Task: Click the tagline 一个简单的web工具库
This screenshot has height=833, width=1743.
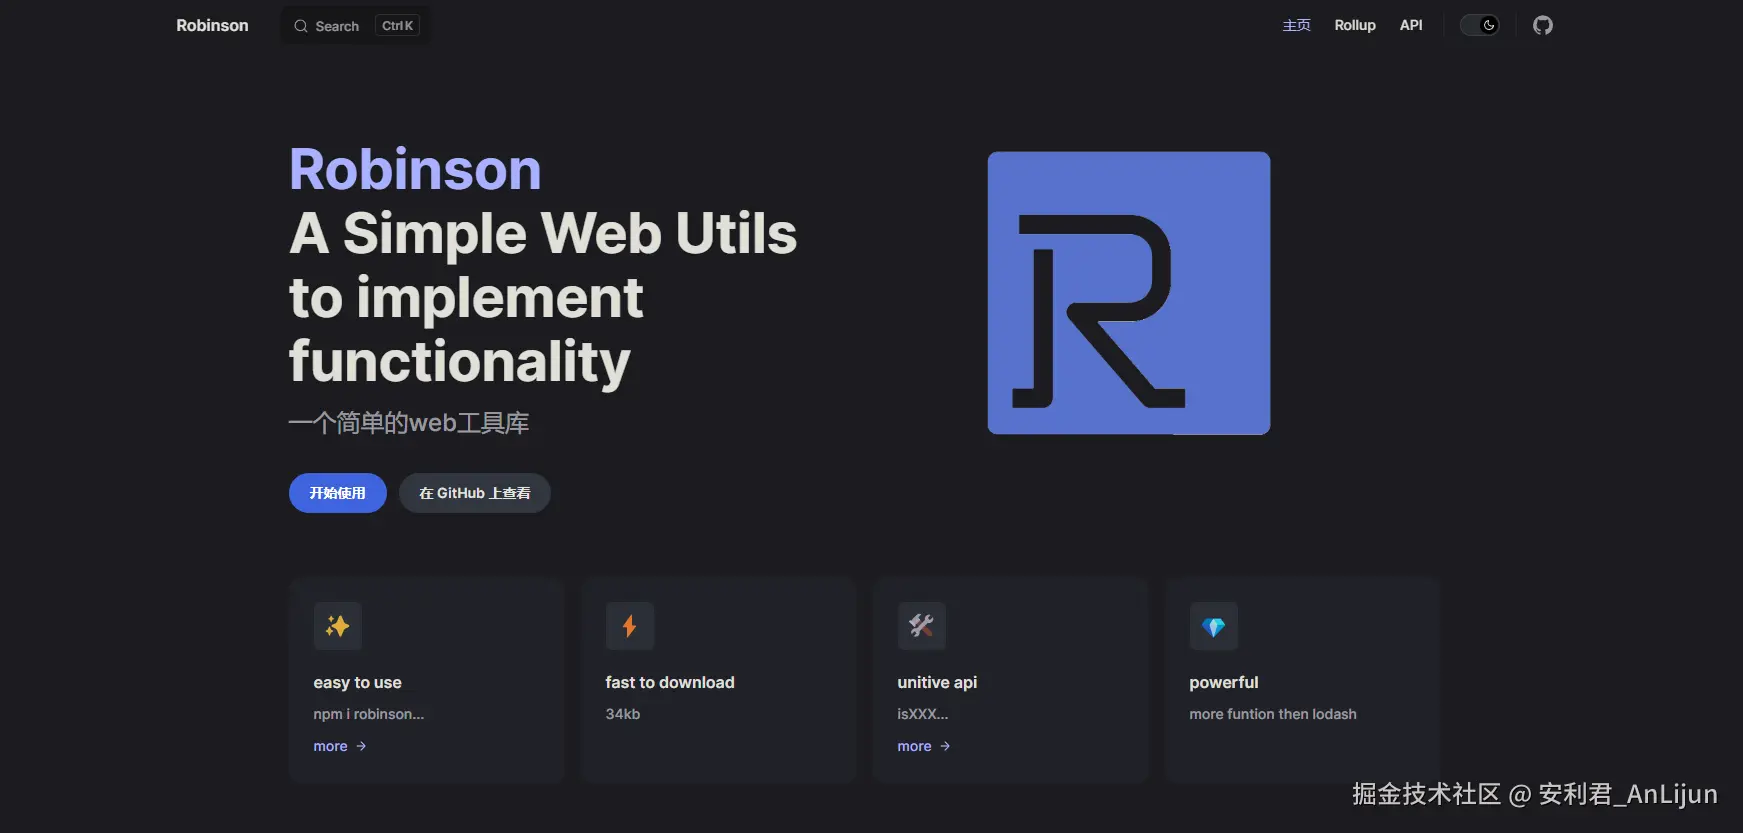Action: pos(409,423)
